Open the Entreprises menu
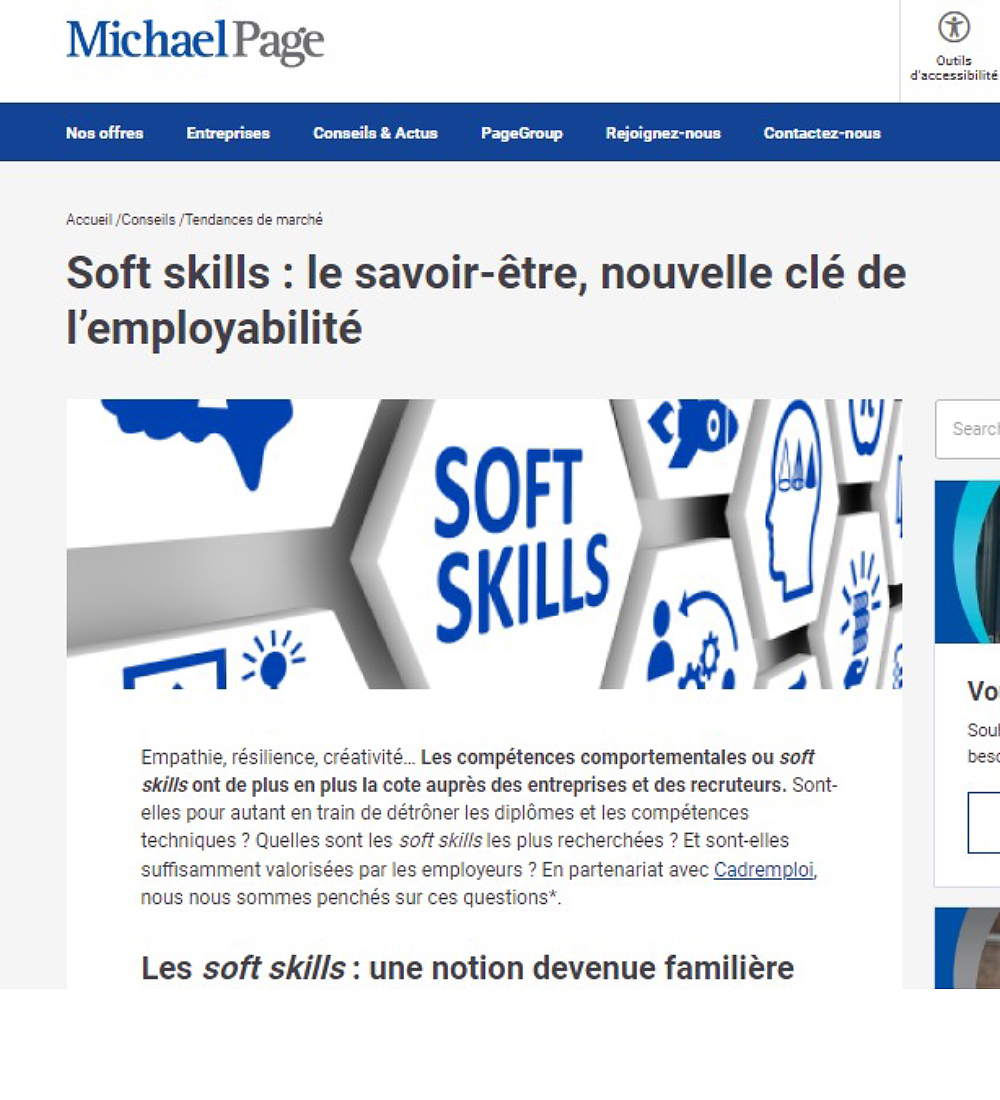The image size is (1000, 1100). tap(228, 133)
